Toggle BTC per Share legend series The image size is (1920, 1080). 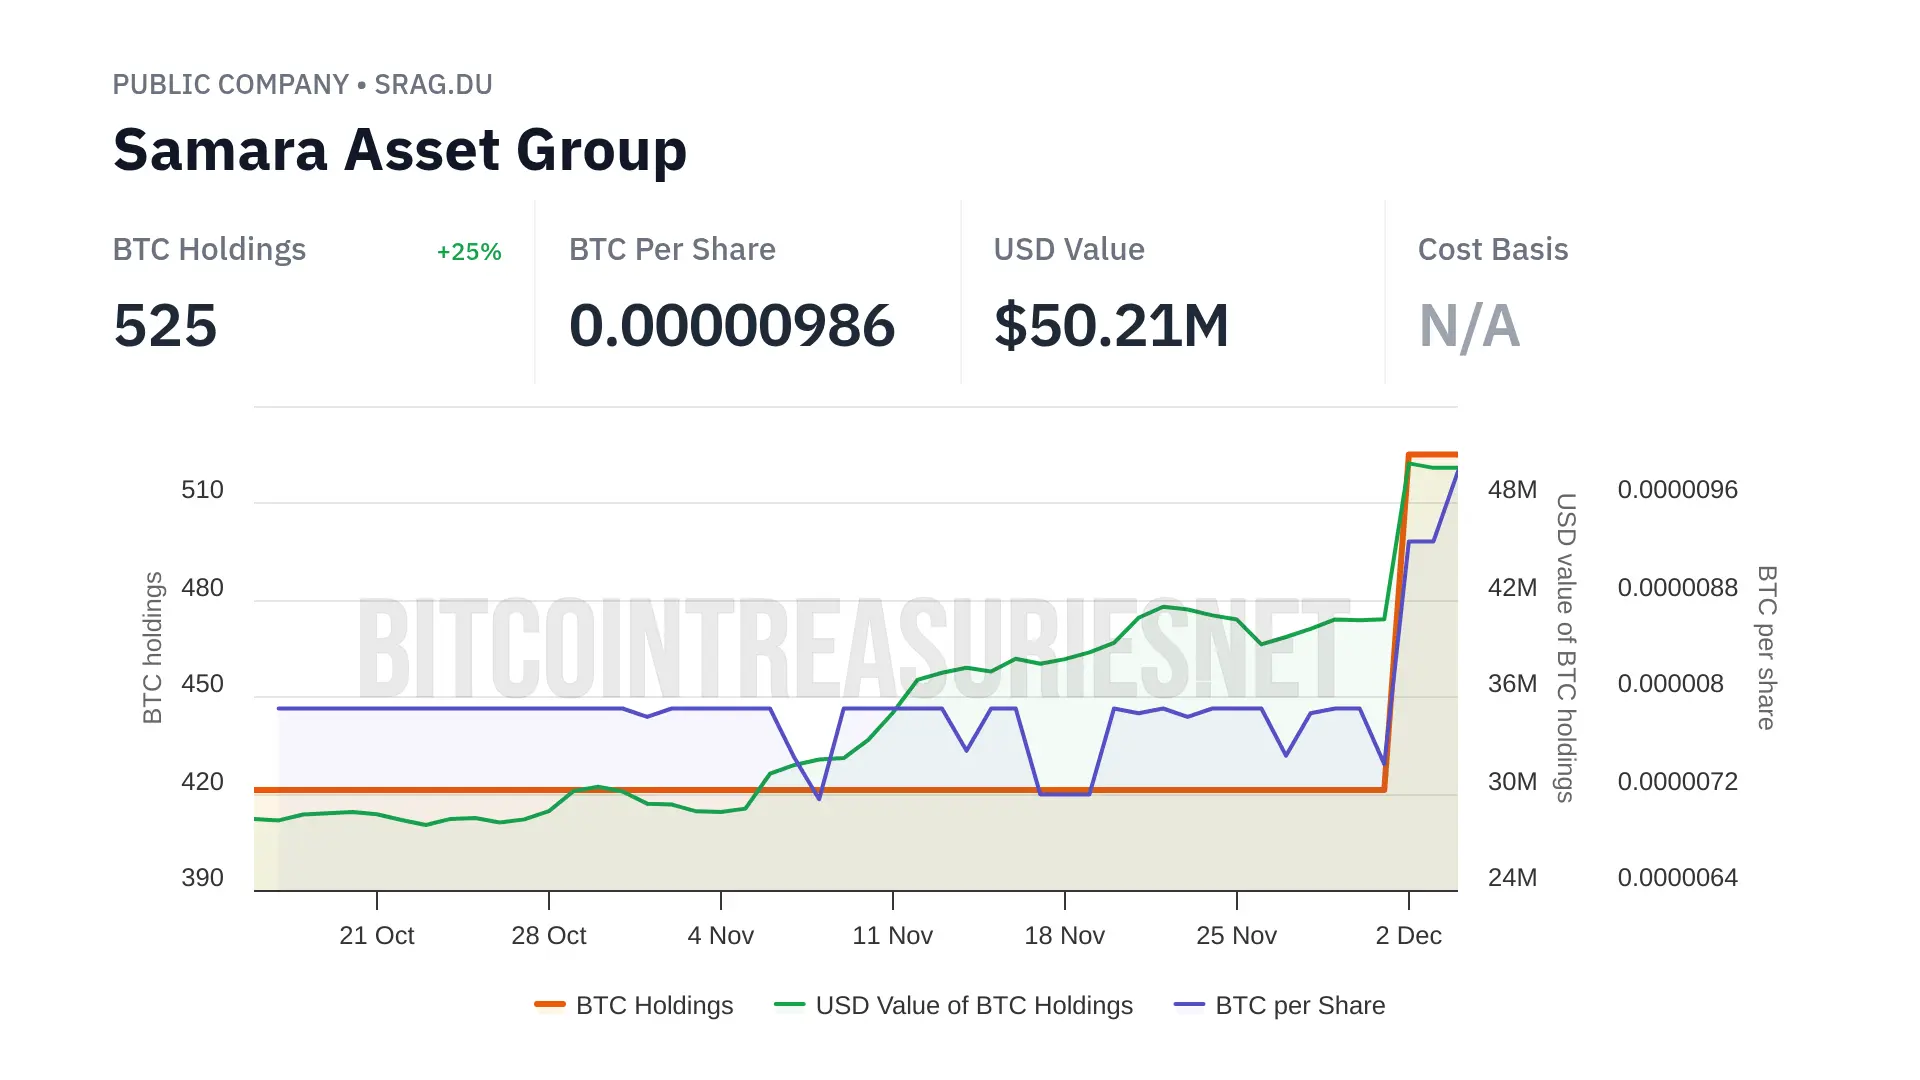coord(1299,1005)
